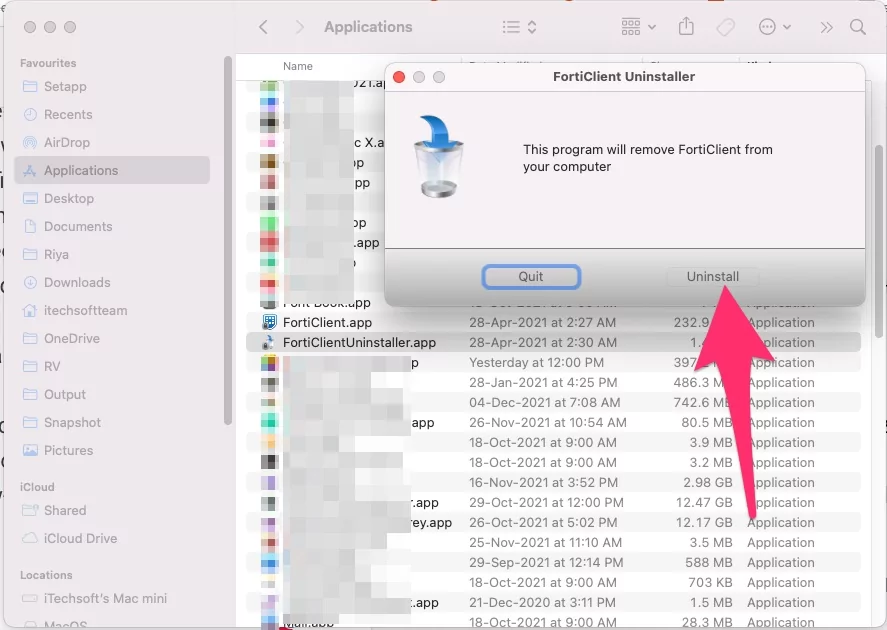Click date "26-Oct-2021 at 5:02 PM"
Screen dimensions: 887x630
pyautogui.click(x=543, y=523)
